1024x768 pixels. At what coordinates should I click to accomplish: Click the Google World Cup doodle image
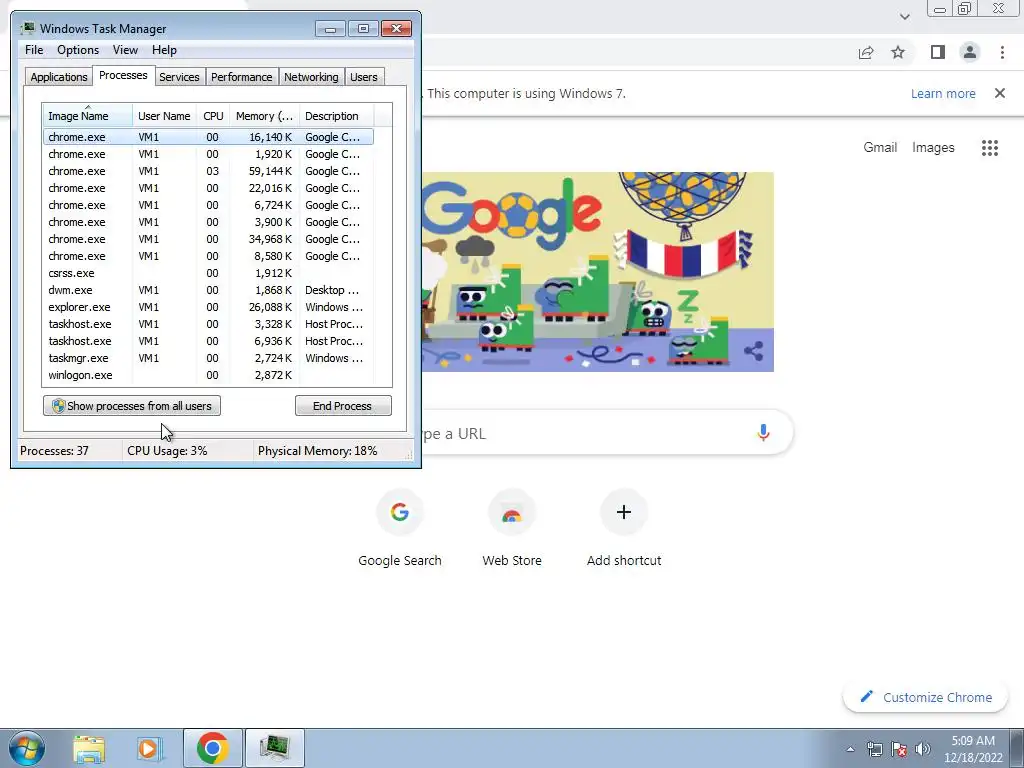(x=598, y=272)
